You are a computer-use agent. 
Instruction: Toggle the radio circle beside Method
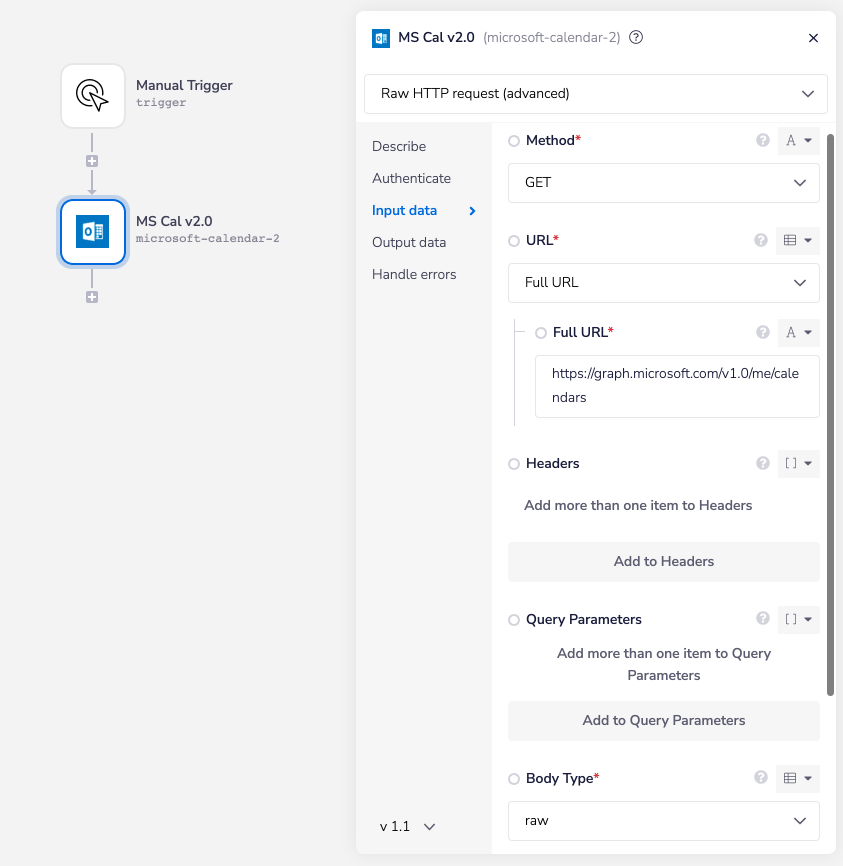(514, 141)
